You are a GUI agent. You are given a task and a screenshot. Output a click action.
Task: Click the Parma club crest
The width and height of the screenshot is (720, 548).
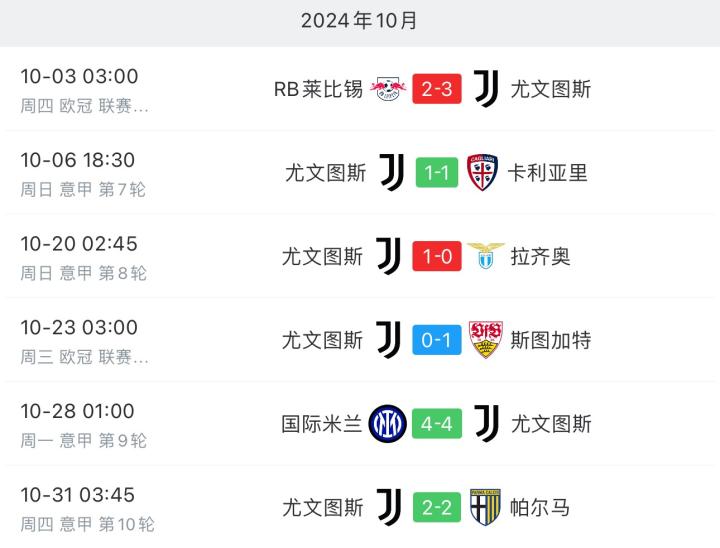tap(486, 507)
